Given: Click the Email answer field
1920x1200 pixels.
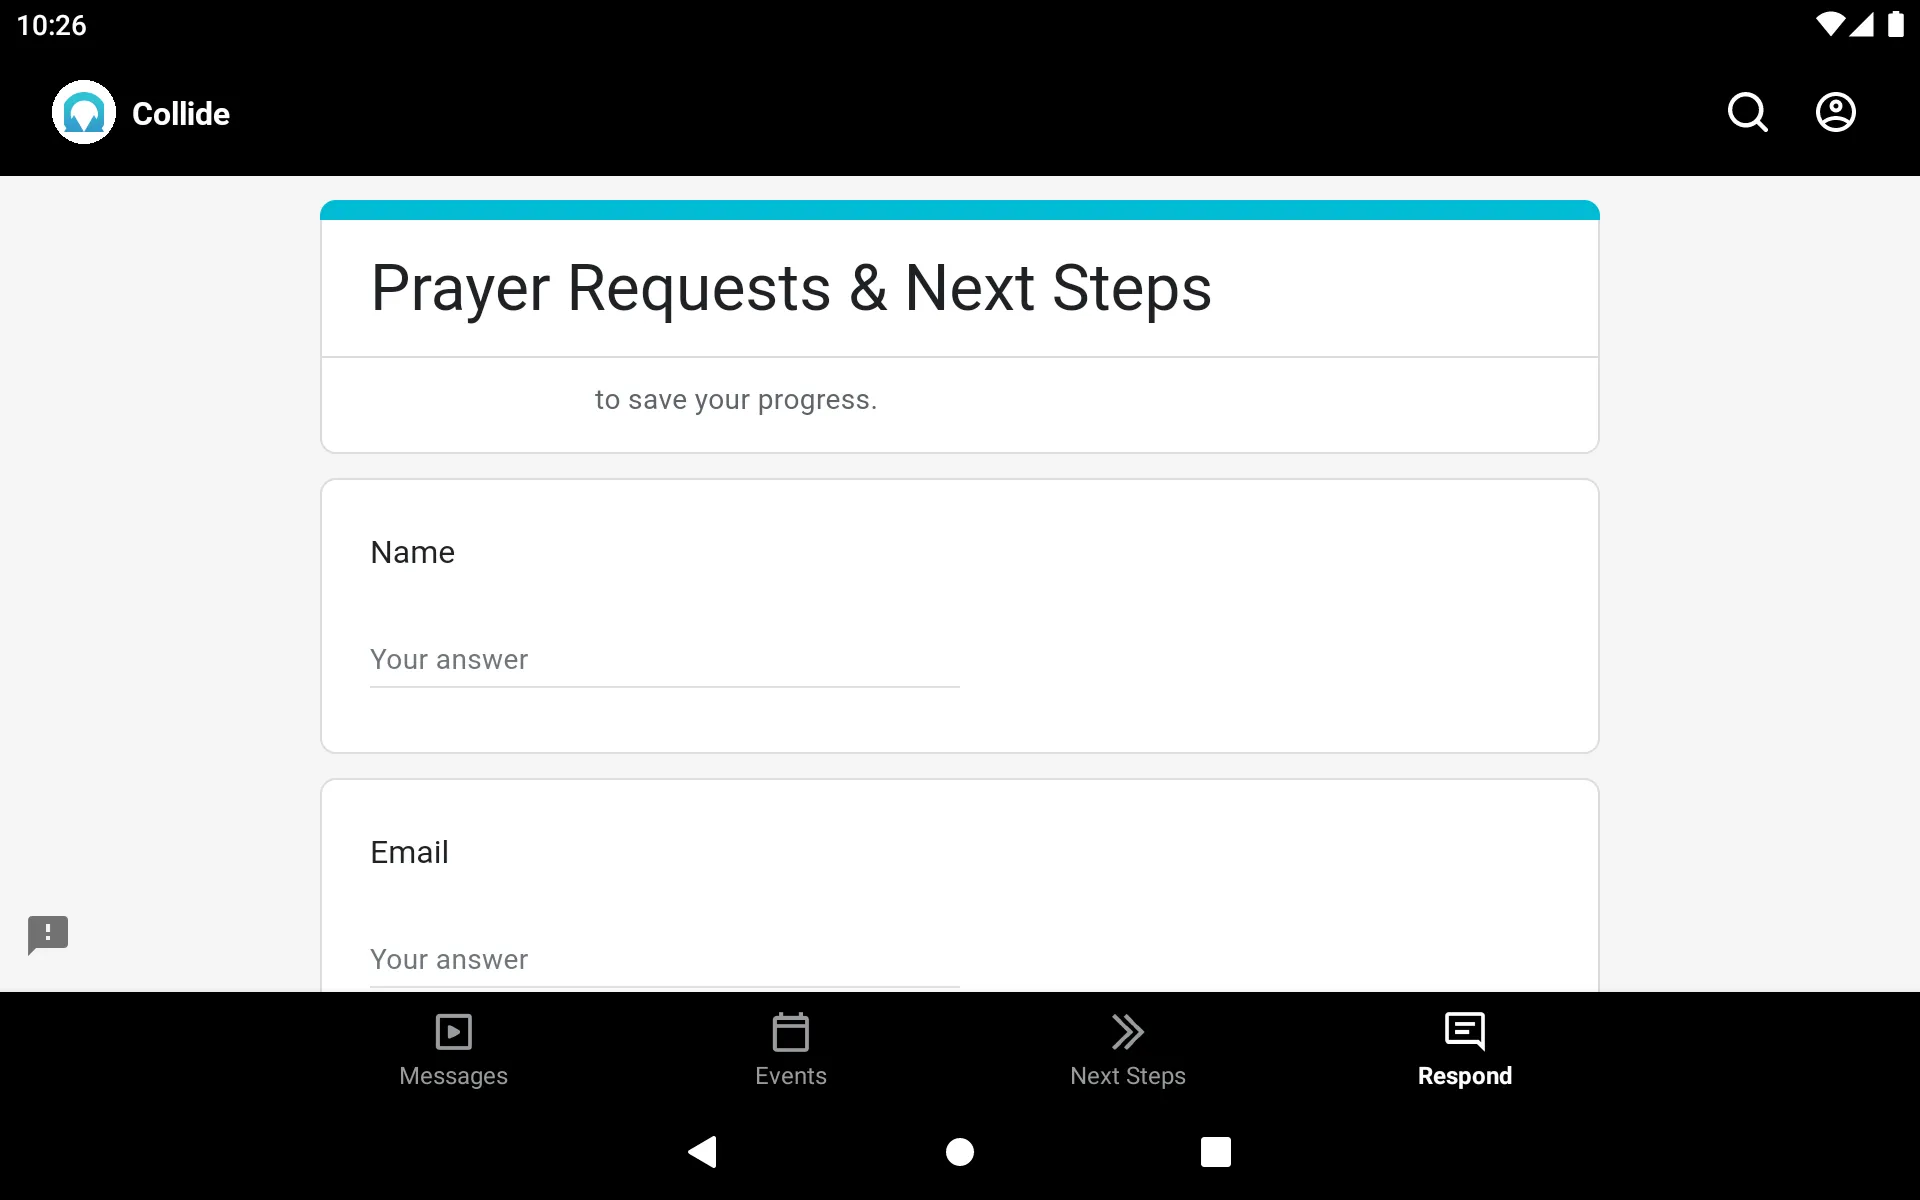Looking at the screenshot, I should (663, 958).
